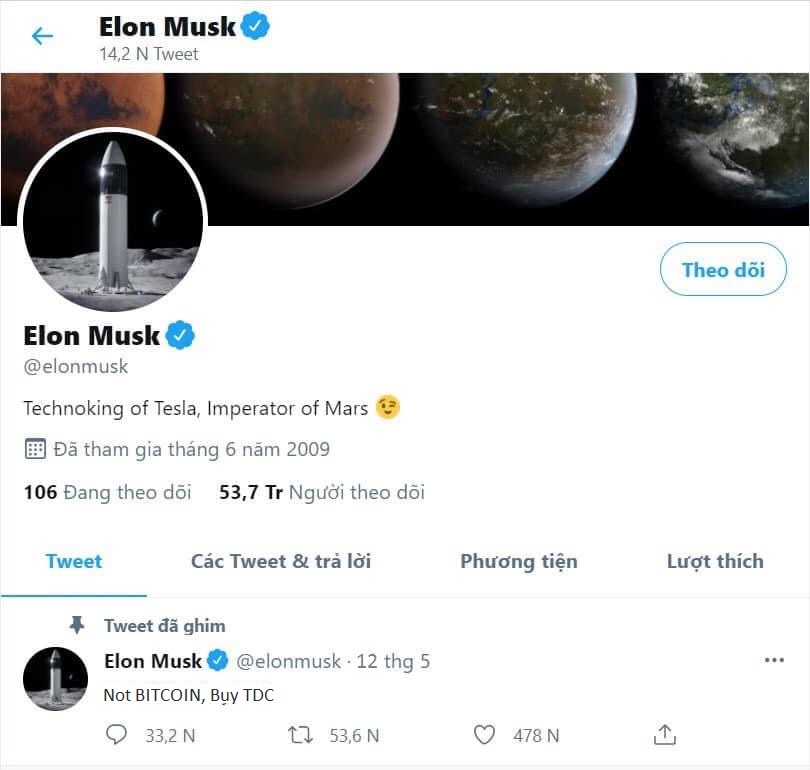Open the Lượt thích tab
Screen dimensions: 810x770
pyautogui.click(x=714, y=561)
